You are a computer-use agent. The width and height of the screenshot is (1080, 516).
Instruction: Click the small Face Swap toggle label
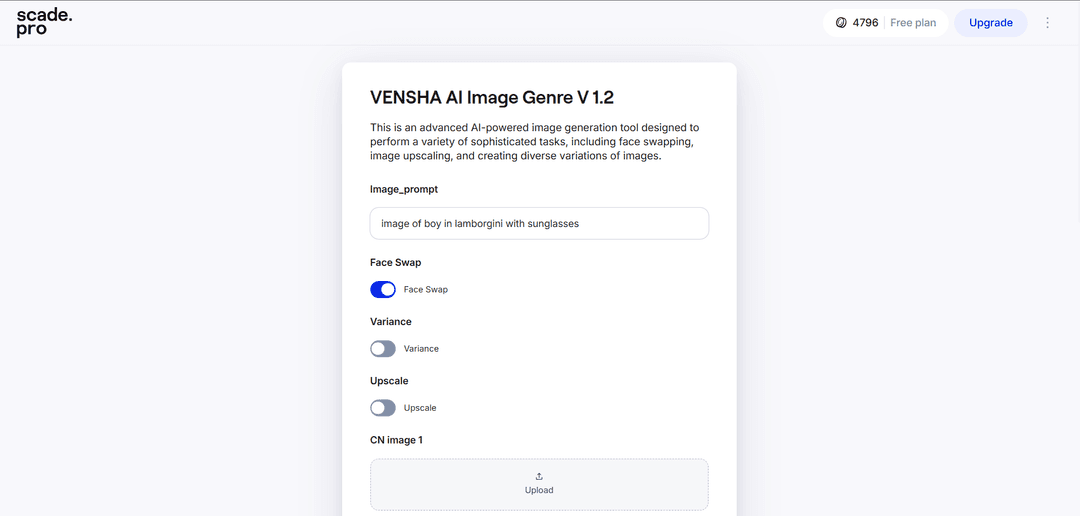tap(426, 289)
